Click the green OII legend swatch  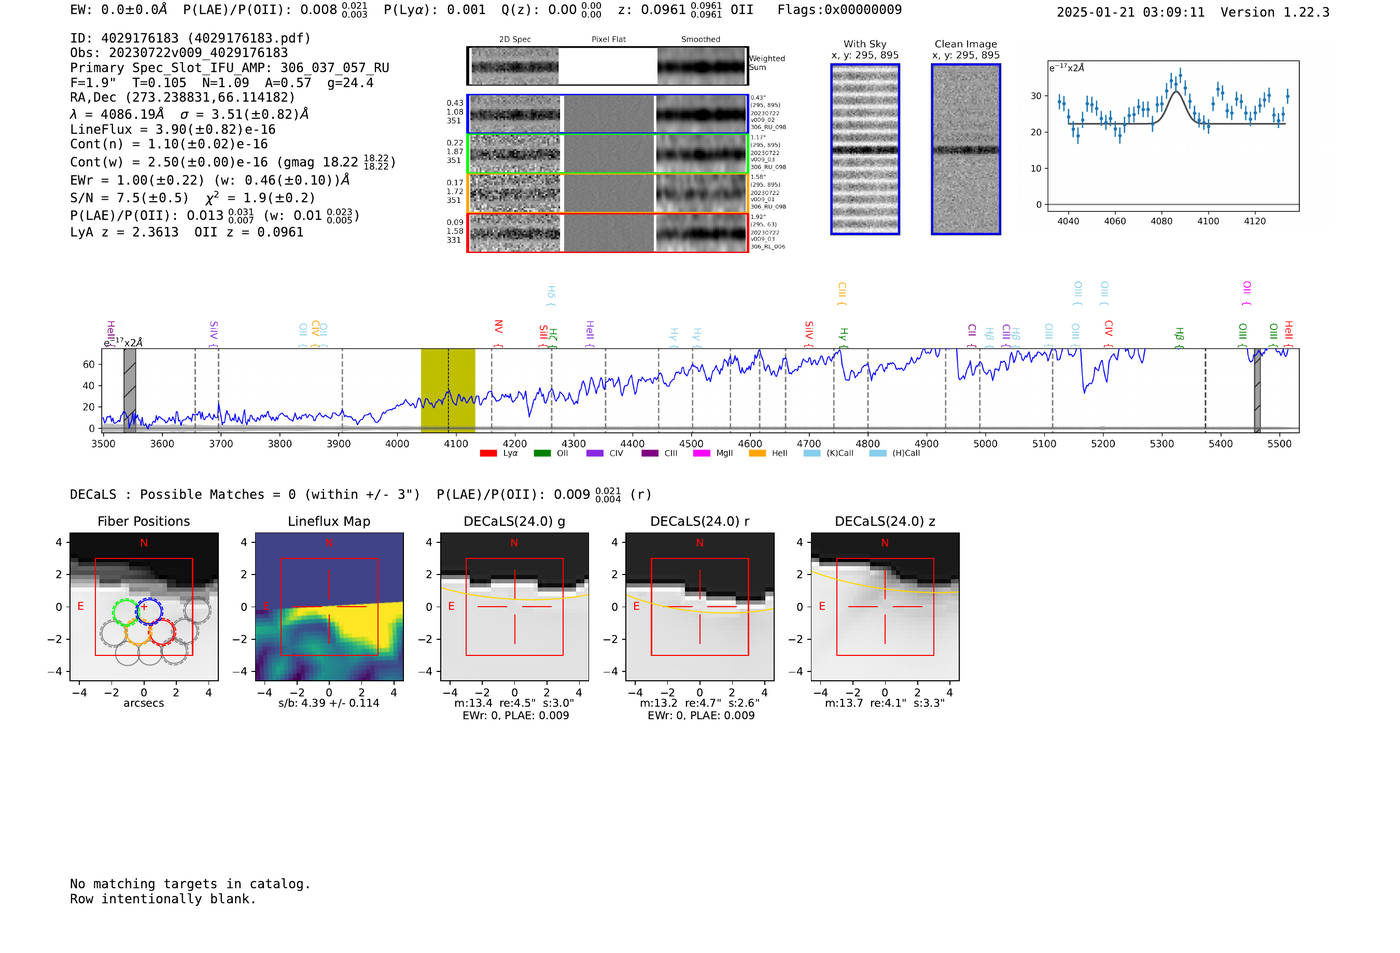542,454
